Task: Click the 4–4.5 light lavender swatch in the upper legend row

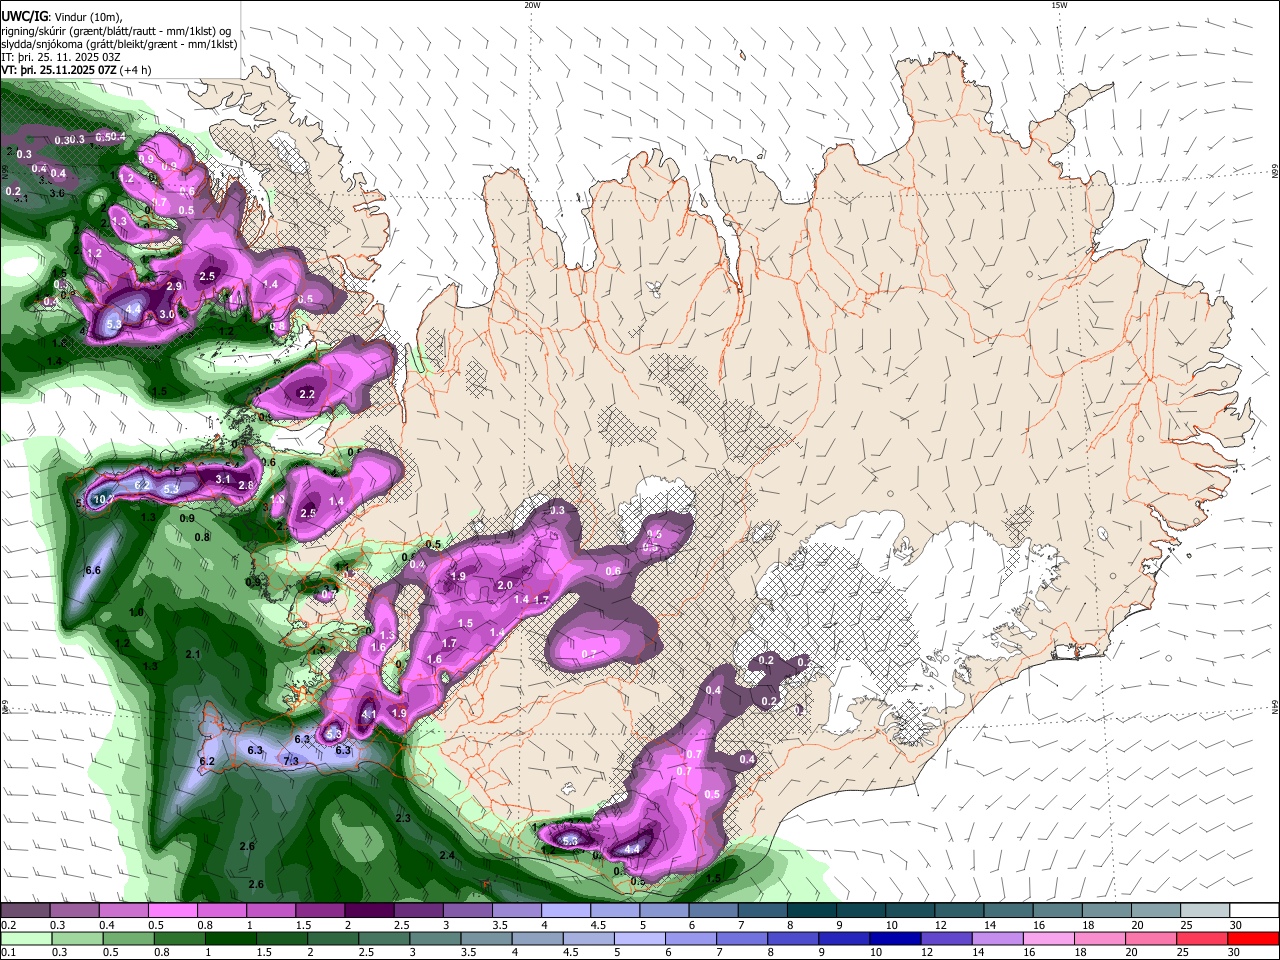Action: coord(566,911)
